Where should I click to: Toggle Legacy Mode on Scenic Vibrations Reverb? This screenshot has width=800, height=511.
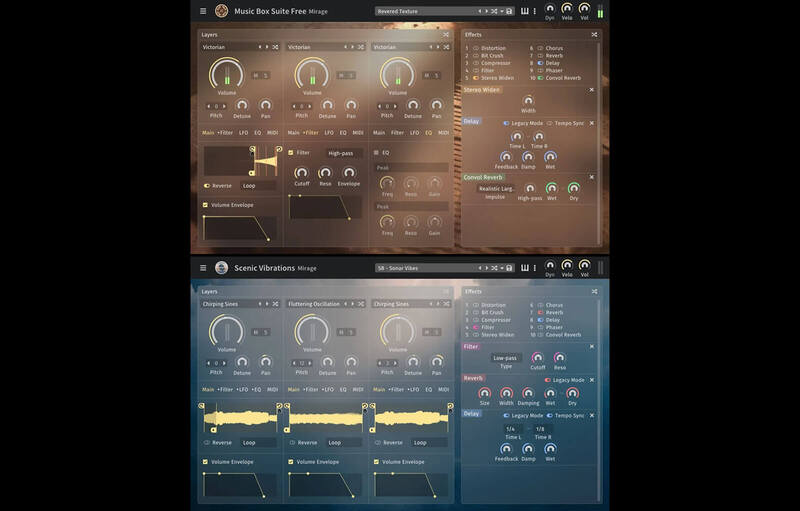547,380
